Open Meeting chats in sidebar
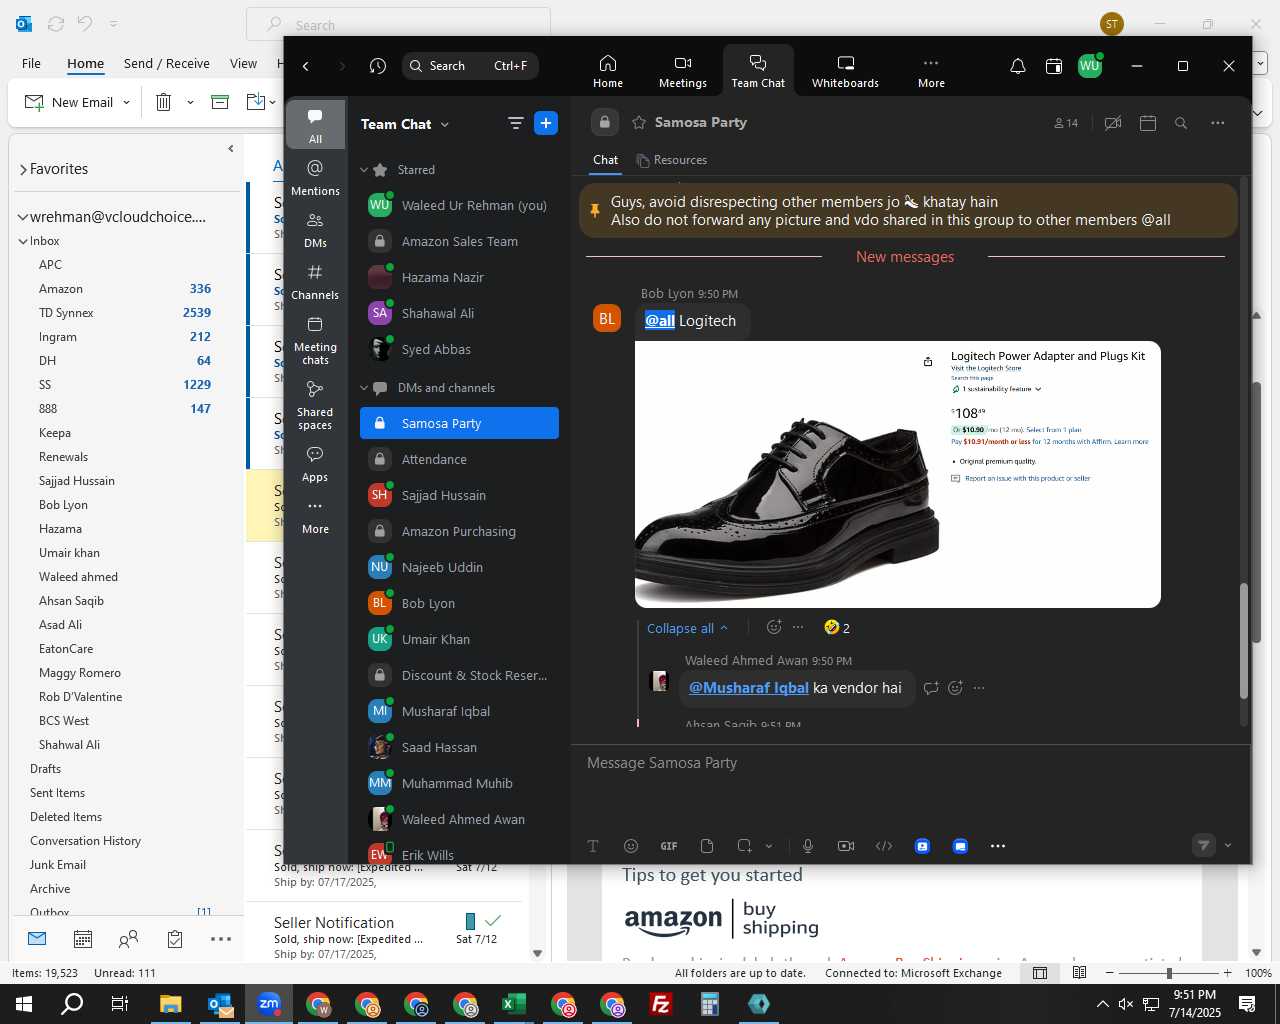Image resolution: width=1280 pixels, height=1024 pixels. point(315,340)
